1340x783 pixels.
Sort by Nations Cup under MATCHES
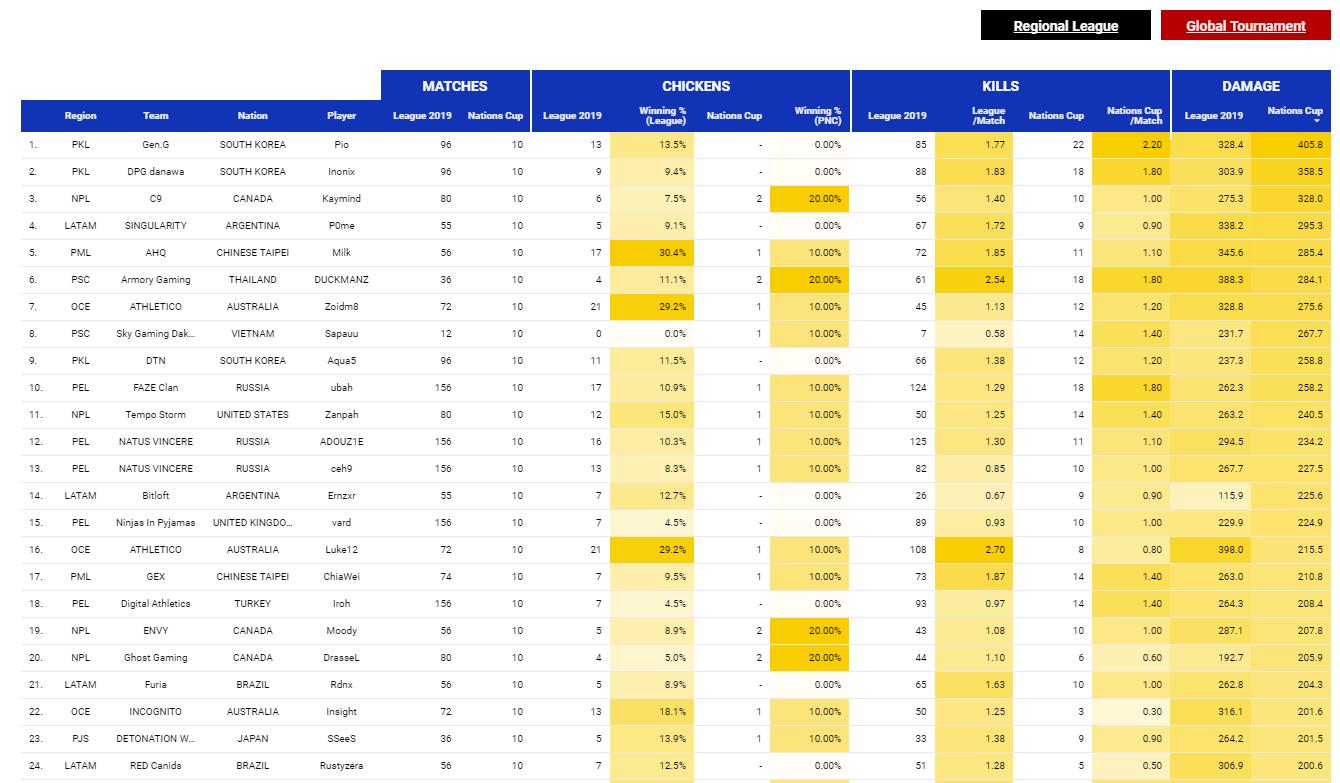tap(495, 116)
